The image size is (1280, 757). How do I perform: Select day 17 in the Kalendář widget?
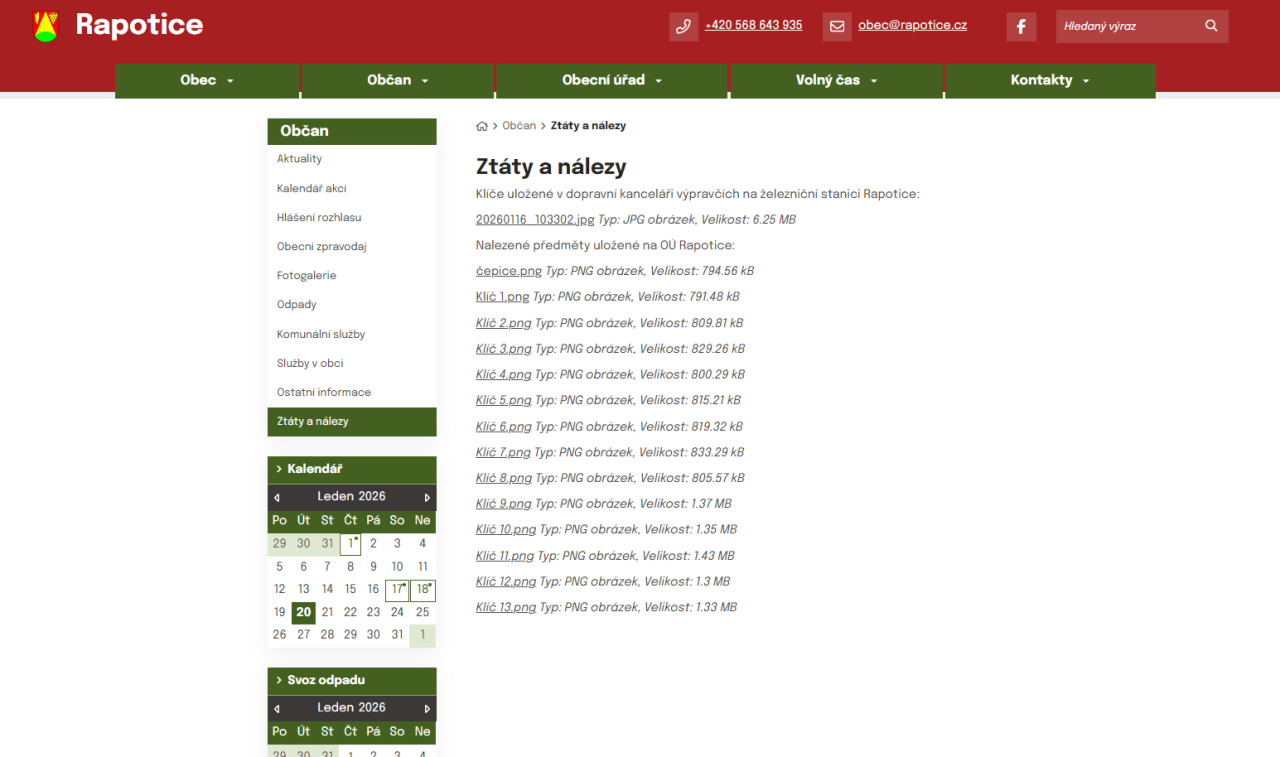coord(397,590)
